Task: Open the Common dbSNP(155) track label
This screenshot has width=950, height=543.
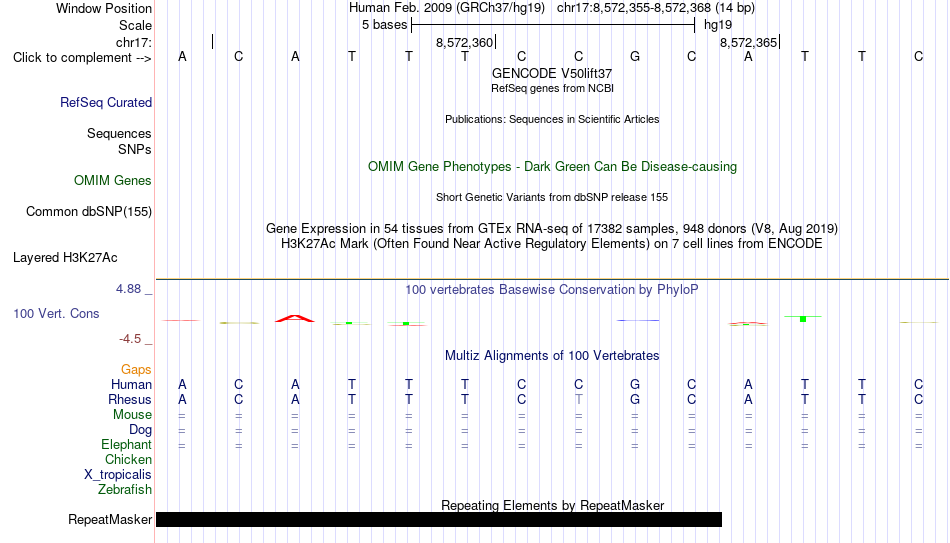Action: (x=89, y=212)
